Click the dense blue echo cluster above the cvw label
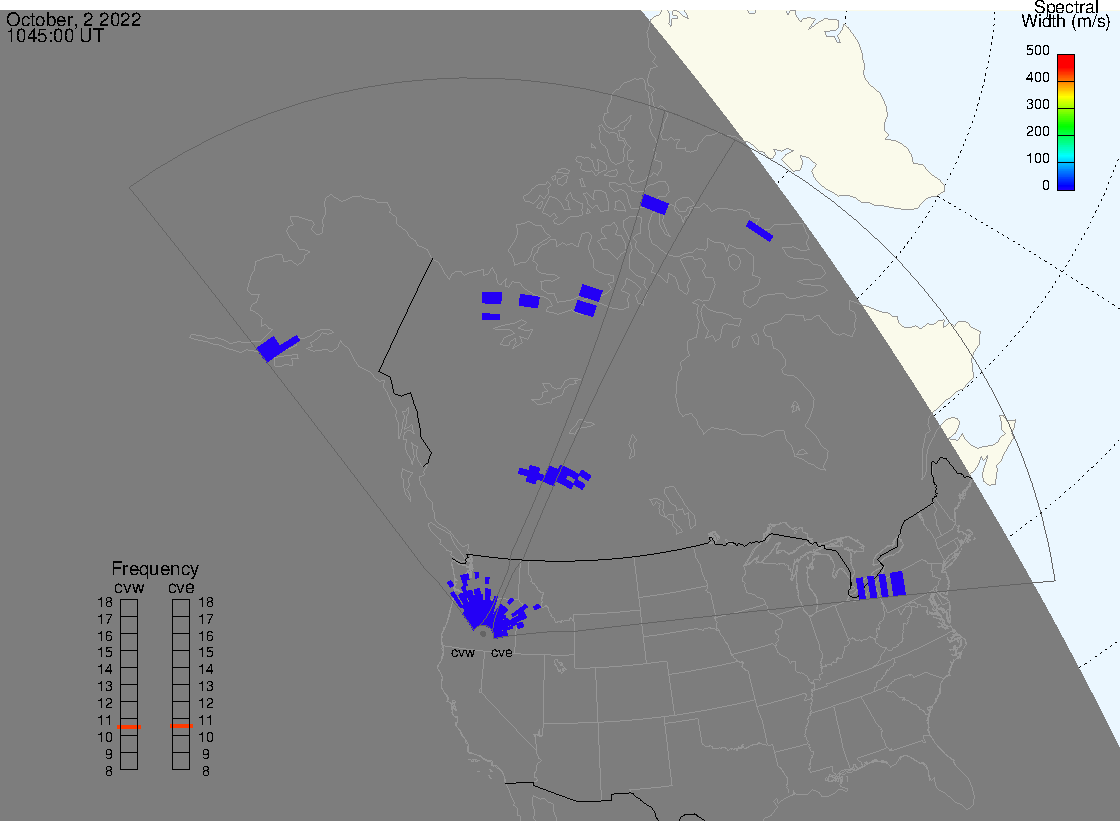This screenshot has width=1120, height=821. point(474,602)
